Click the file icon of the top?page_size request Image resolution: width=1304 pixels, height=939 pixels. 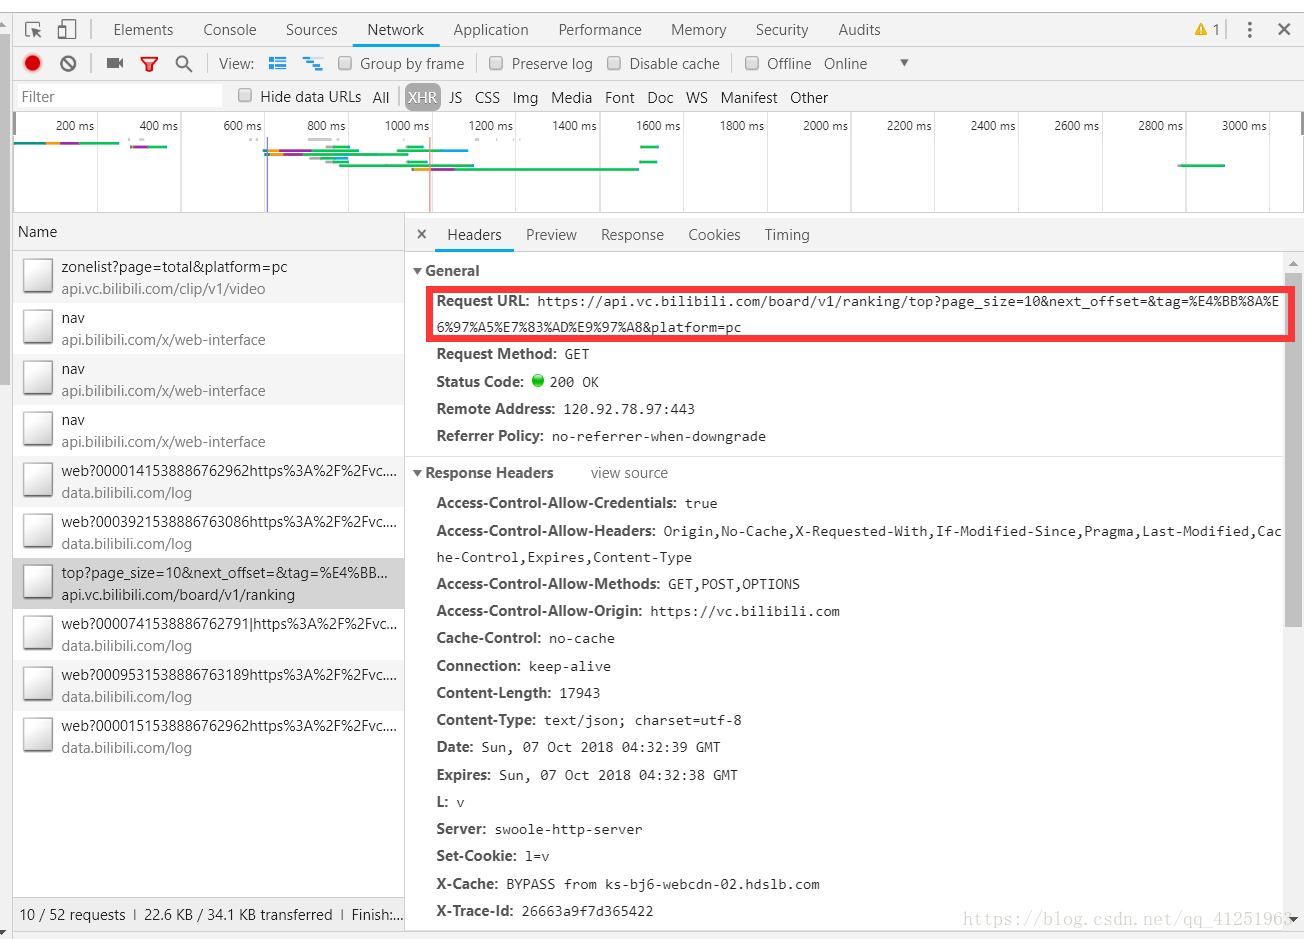click(x=38, y=582)
